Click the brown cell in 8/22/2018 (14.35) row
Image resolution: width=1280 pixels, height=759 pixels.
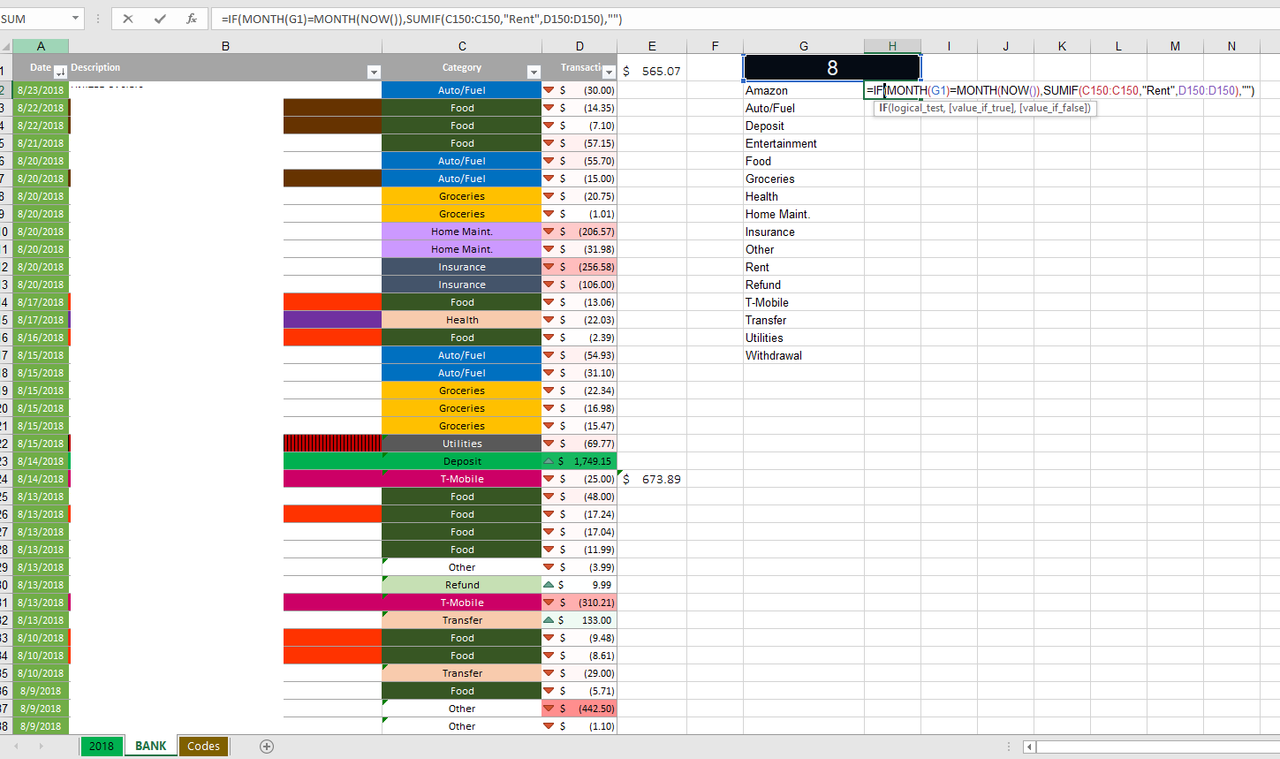point(333,108)
